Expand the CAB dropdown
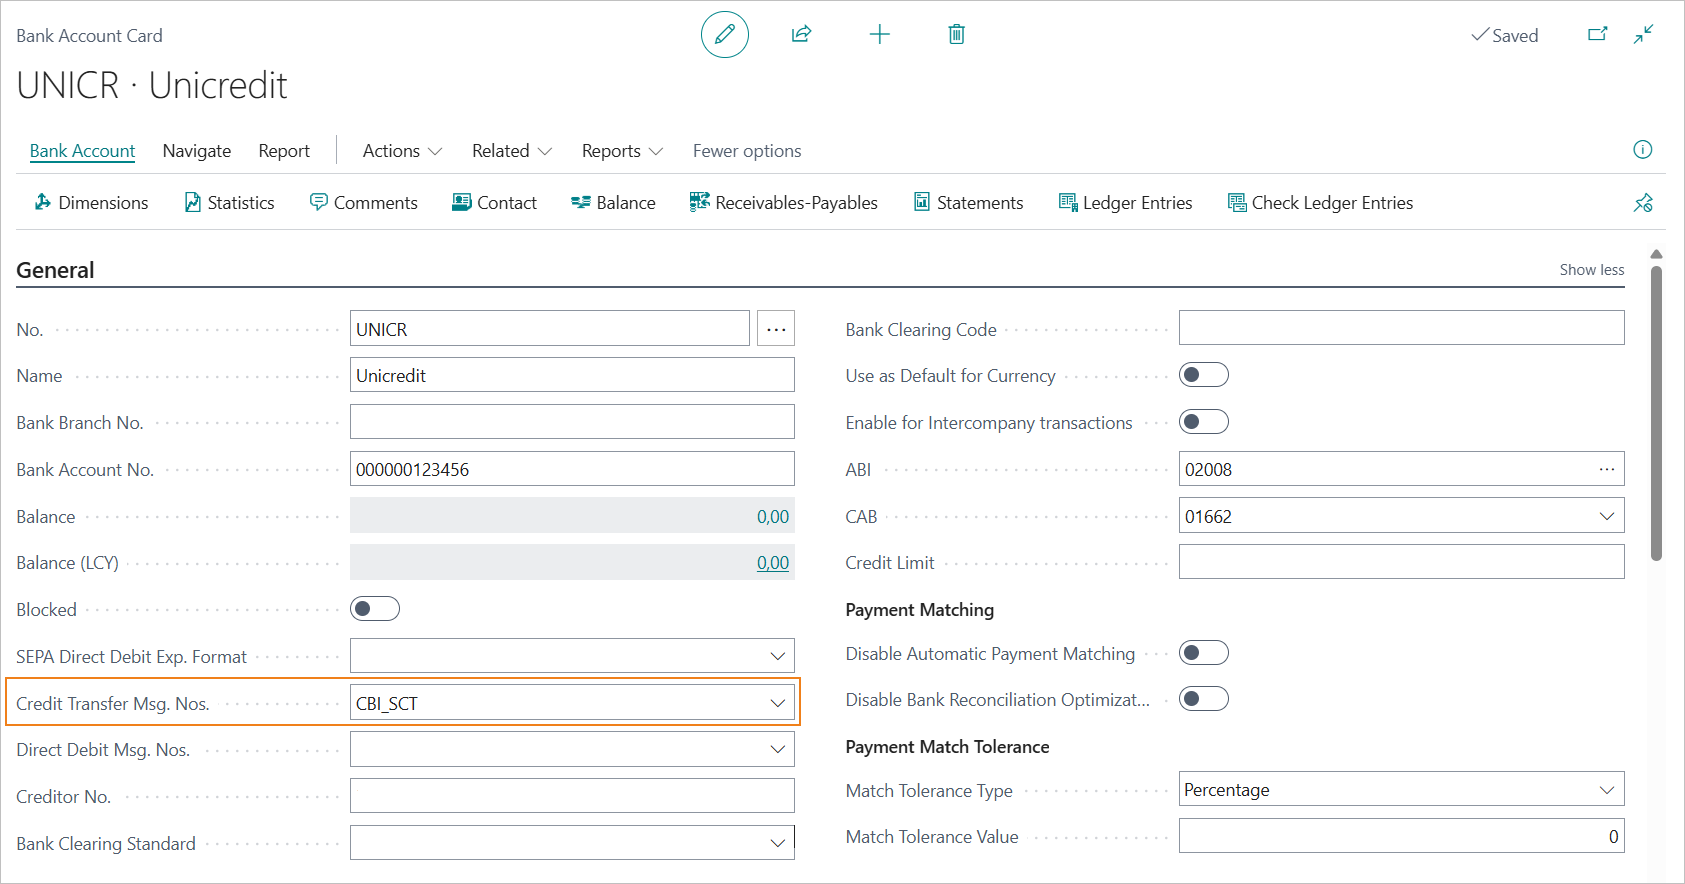The image size is (1685, 884). click(x=1606, y=516)
